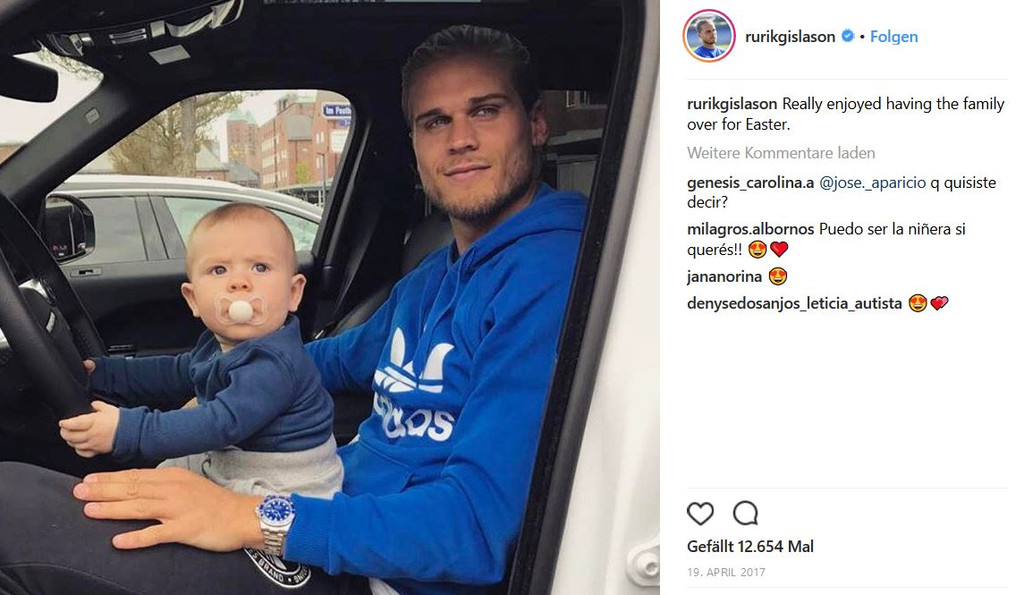Open milagros.albornos commenter profile
This screenshot has width=1024, height=595.
(x=750, y=229)
